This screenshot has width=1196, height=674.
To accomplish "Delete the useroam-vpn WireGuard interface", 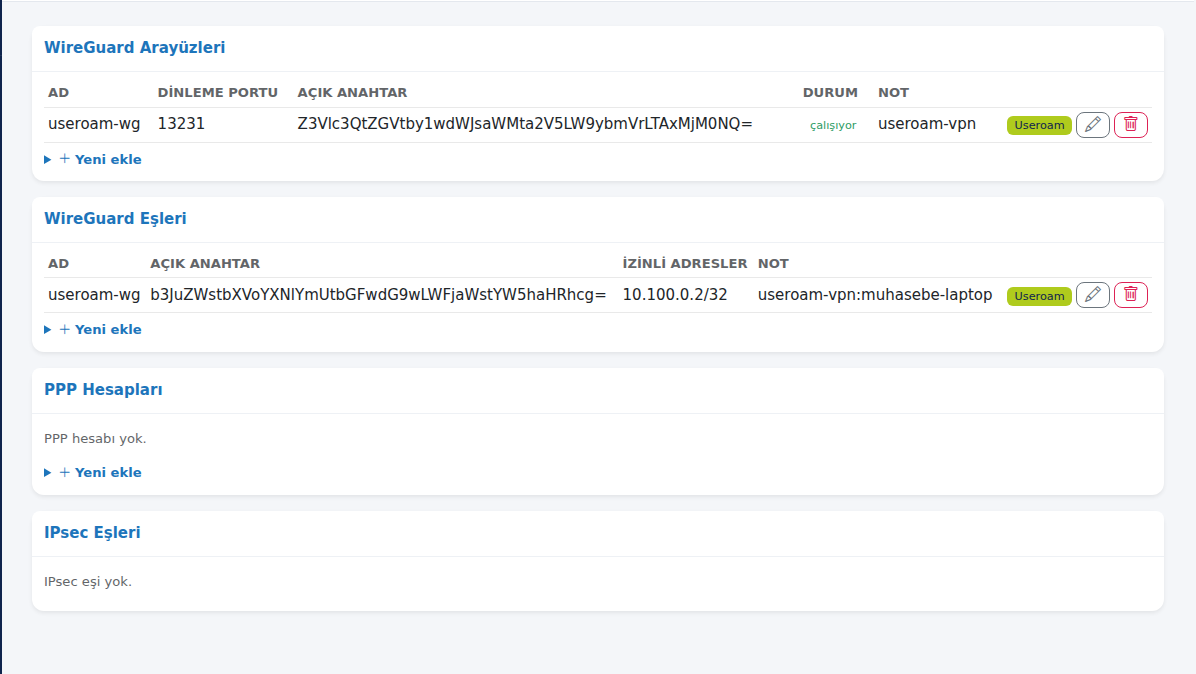I will [1130, 124].
